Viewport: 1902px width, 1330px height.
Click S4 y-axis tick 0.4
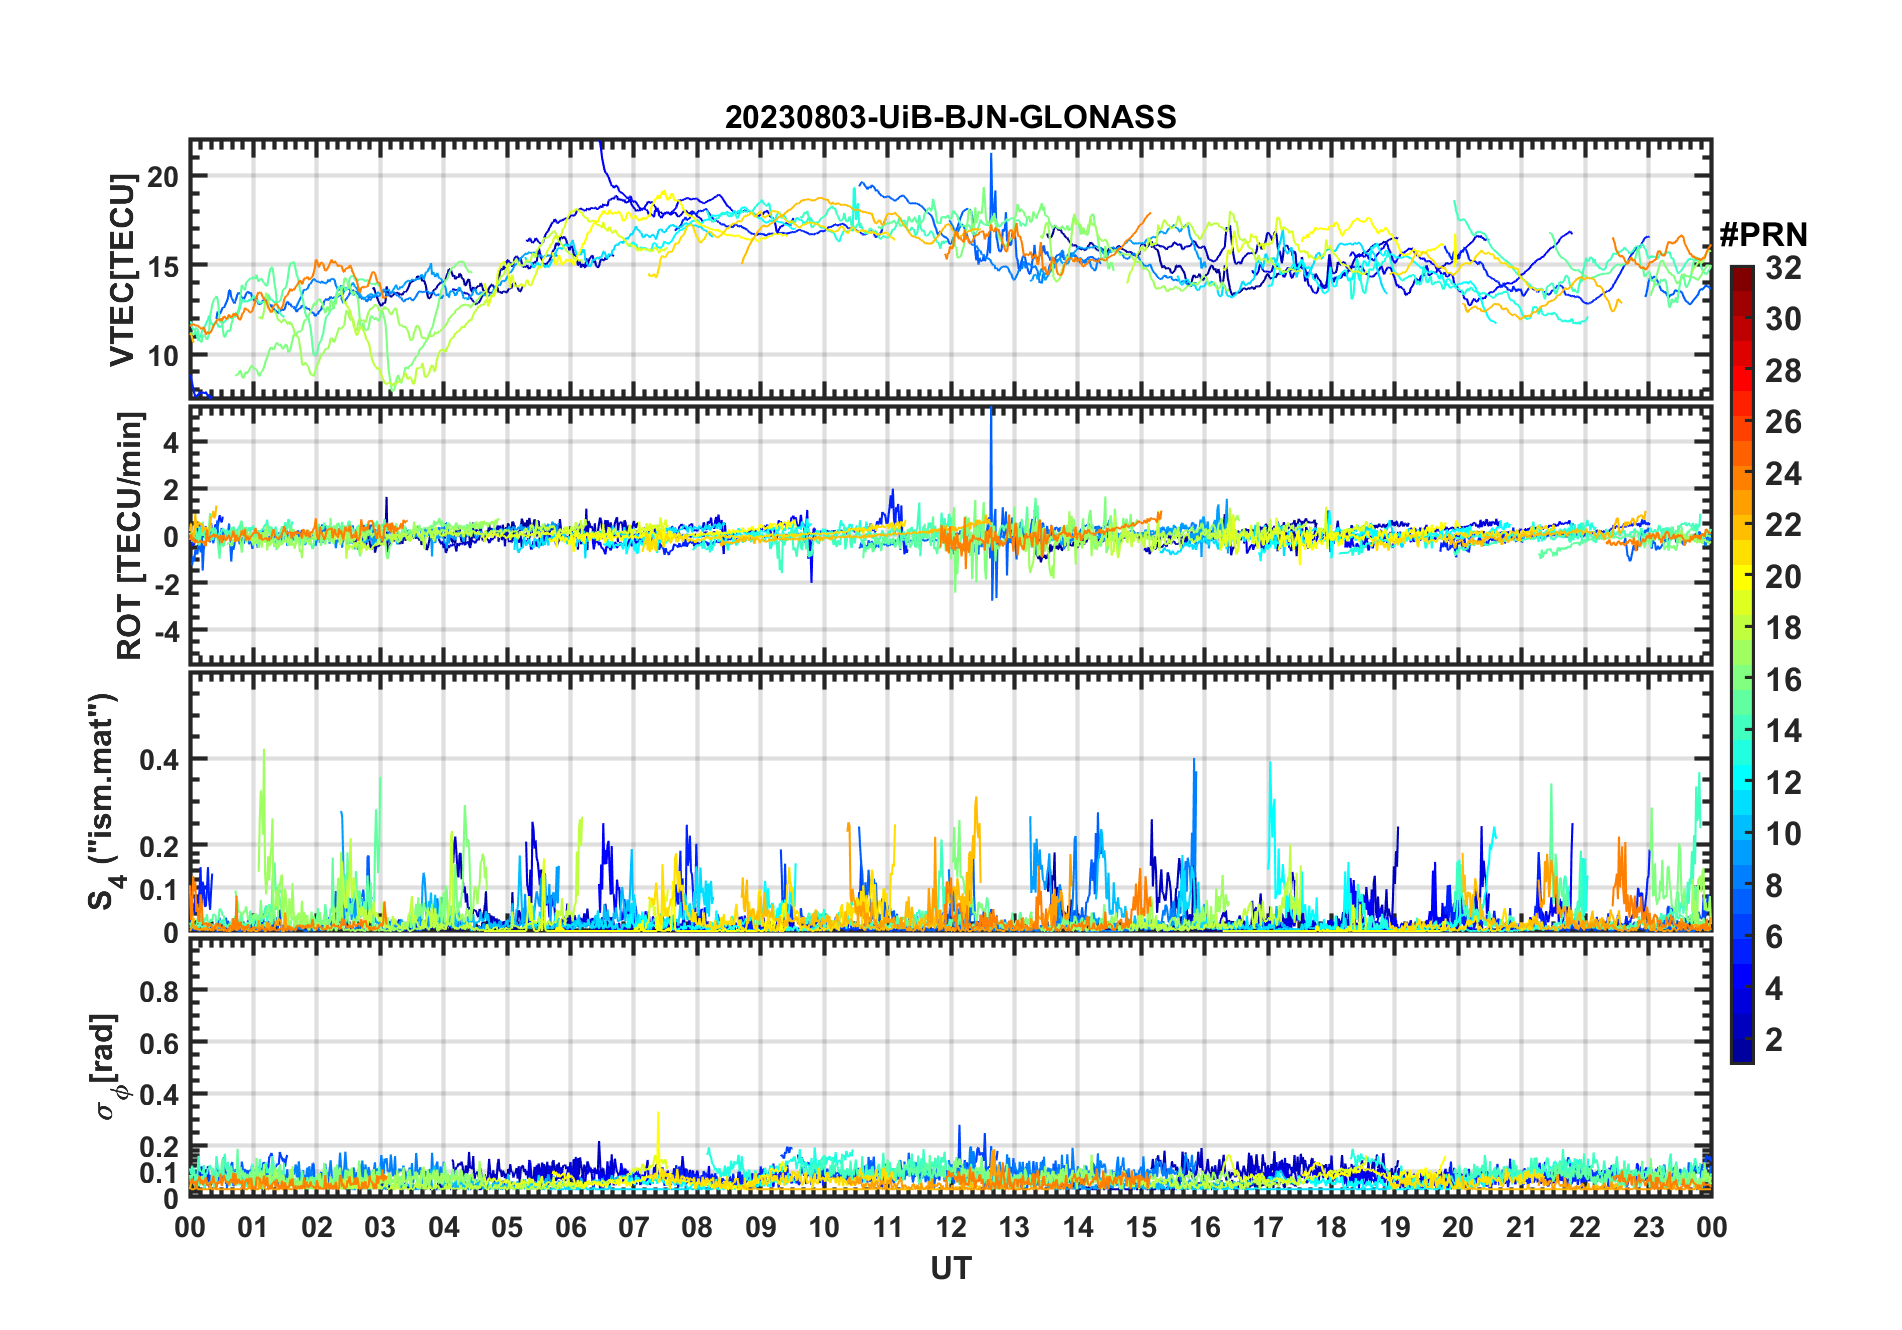point(159,759)
